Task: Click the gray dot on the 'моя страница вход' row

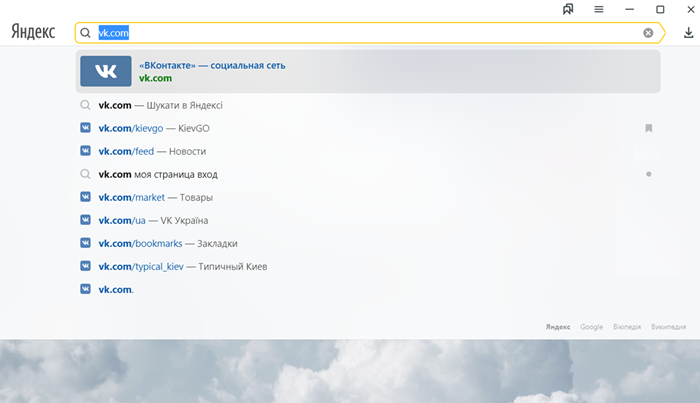Action: coord(649,174)
